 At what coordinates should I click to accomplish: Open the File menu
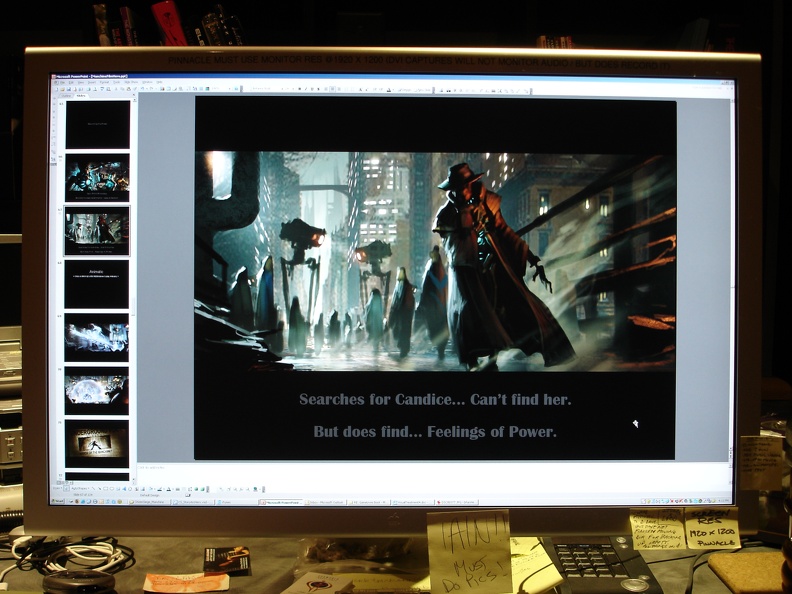tap(63, 82)
